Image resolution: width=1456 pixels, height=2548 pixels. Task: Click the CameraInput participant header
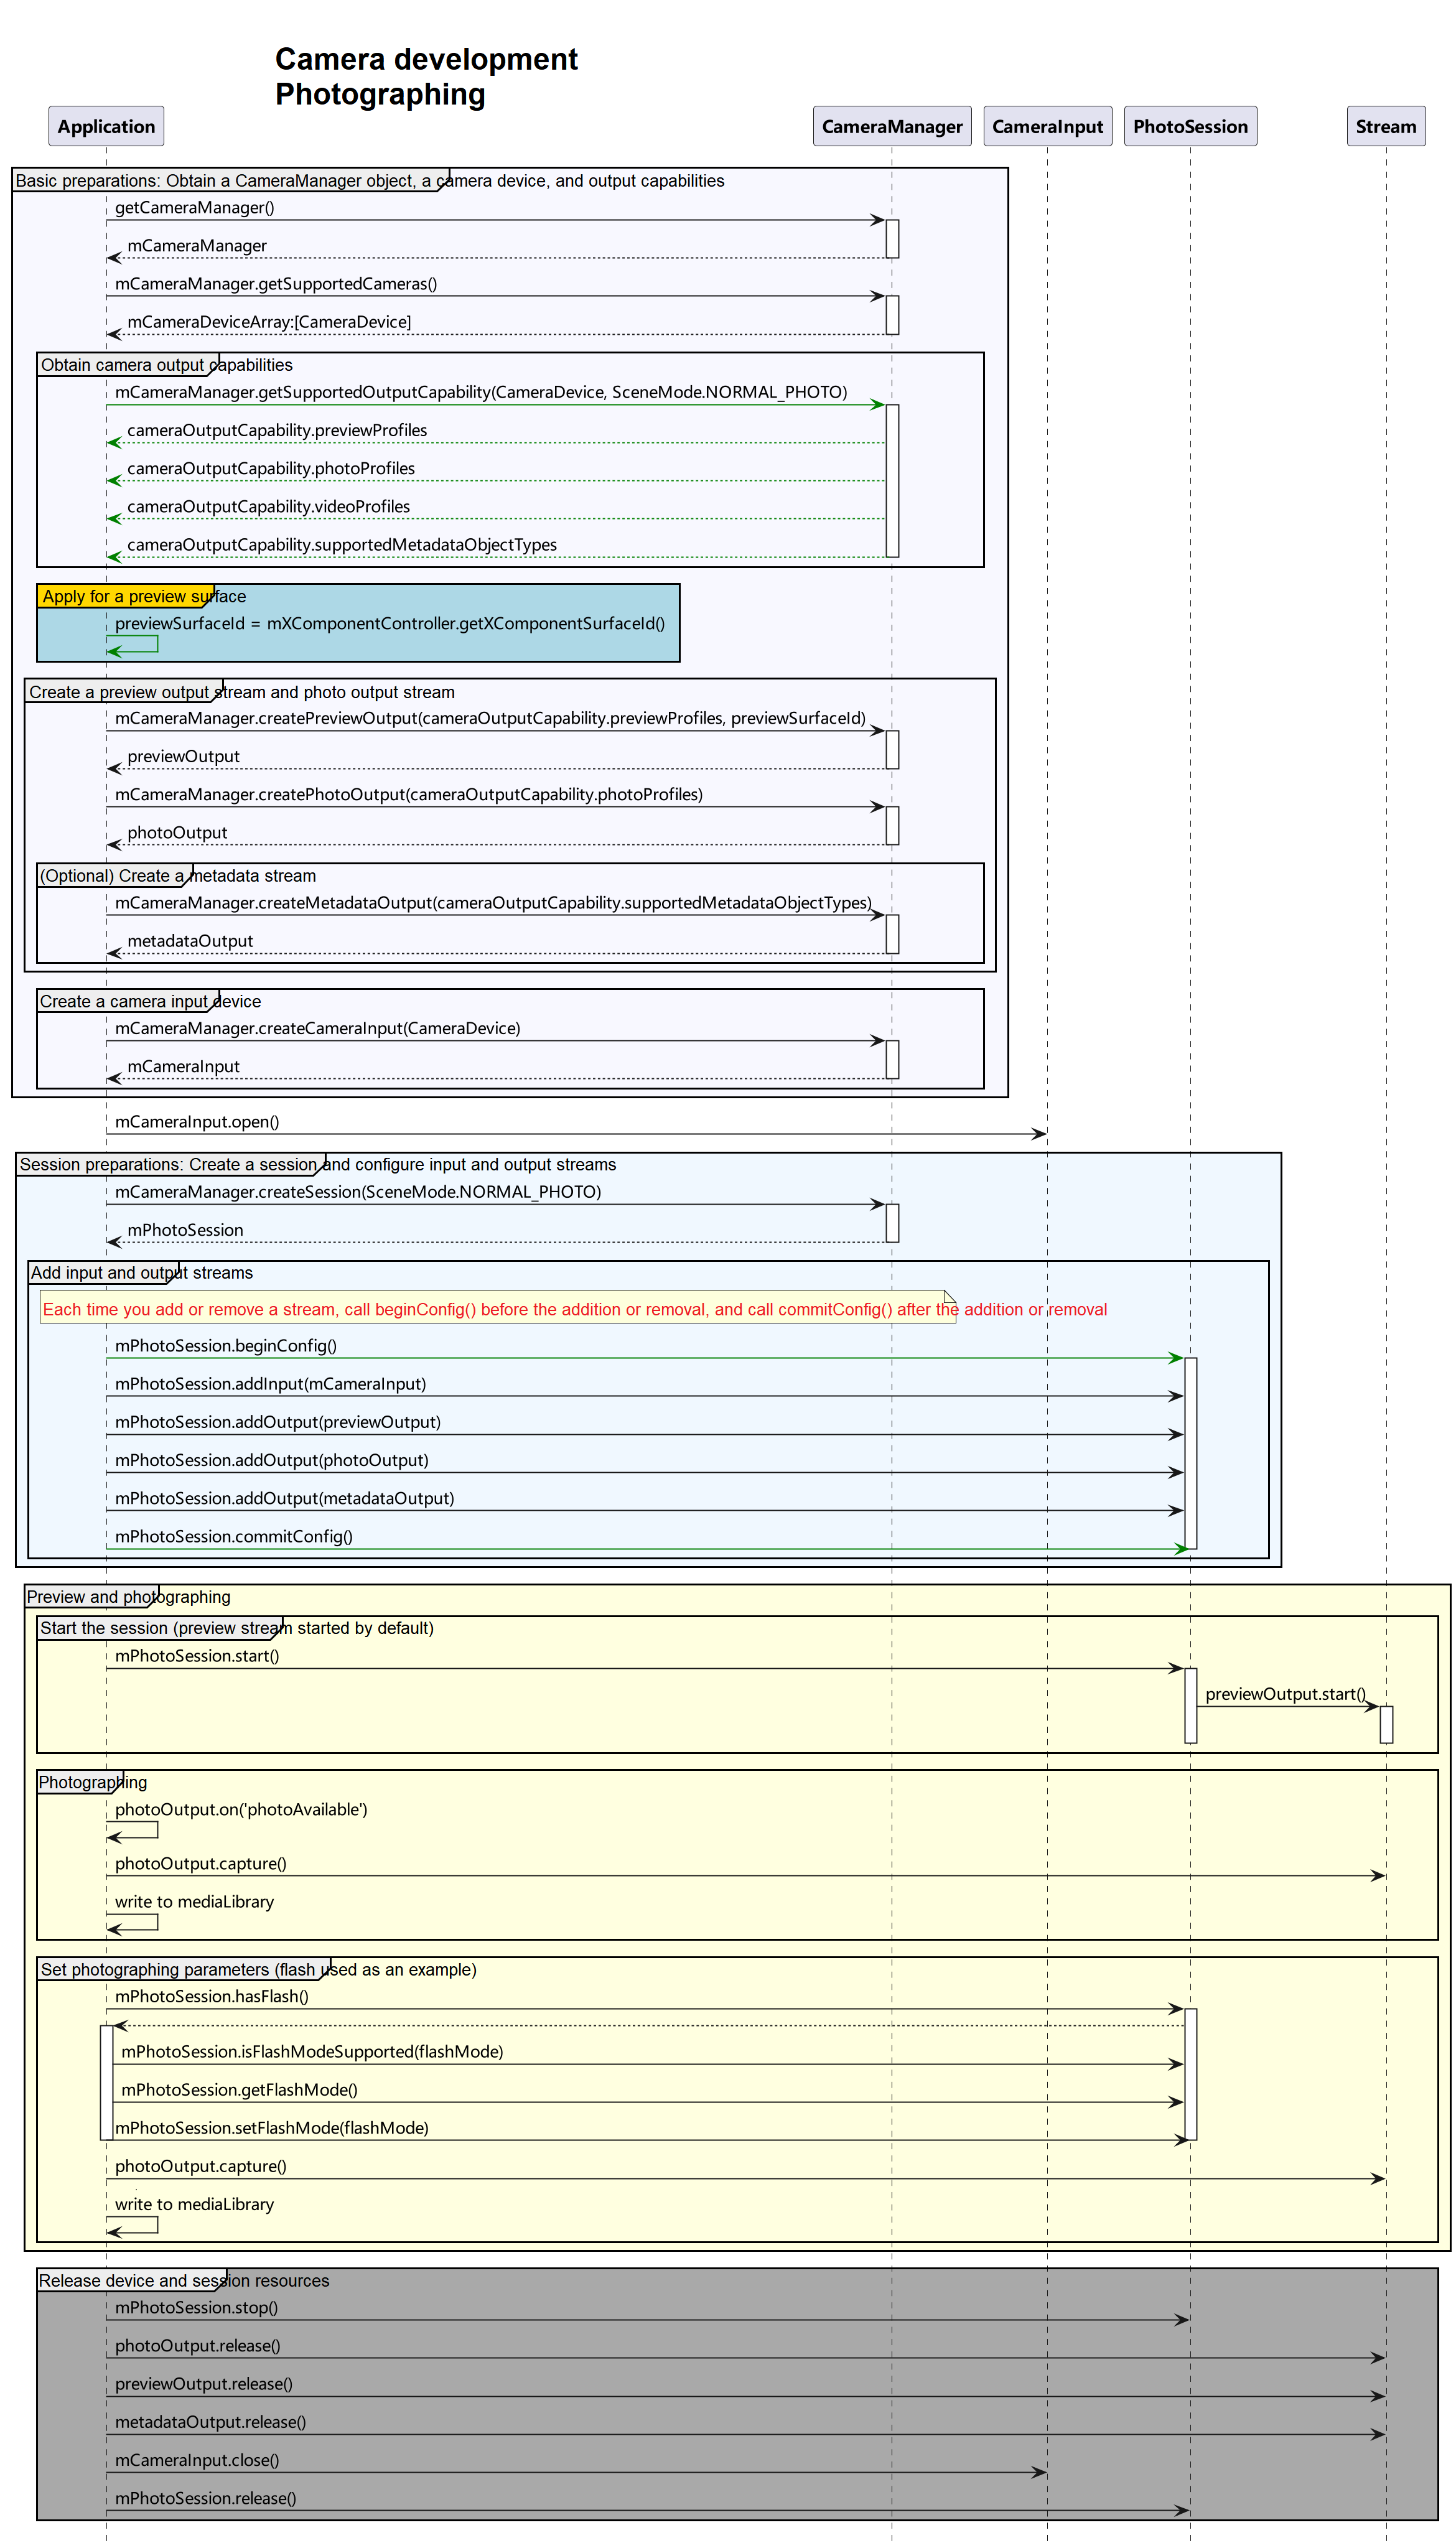coord(1047,126)
